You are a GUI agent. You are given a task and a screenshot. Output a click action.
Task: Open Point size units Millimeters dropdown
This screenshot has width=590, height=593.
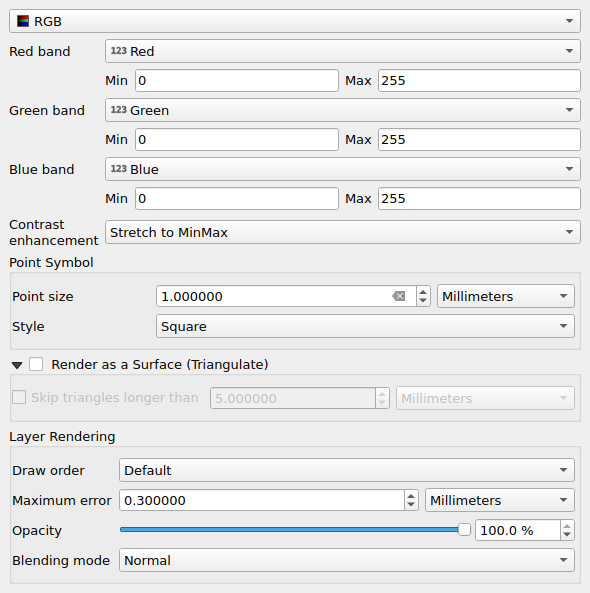[506, 296]
